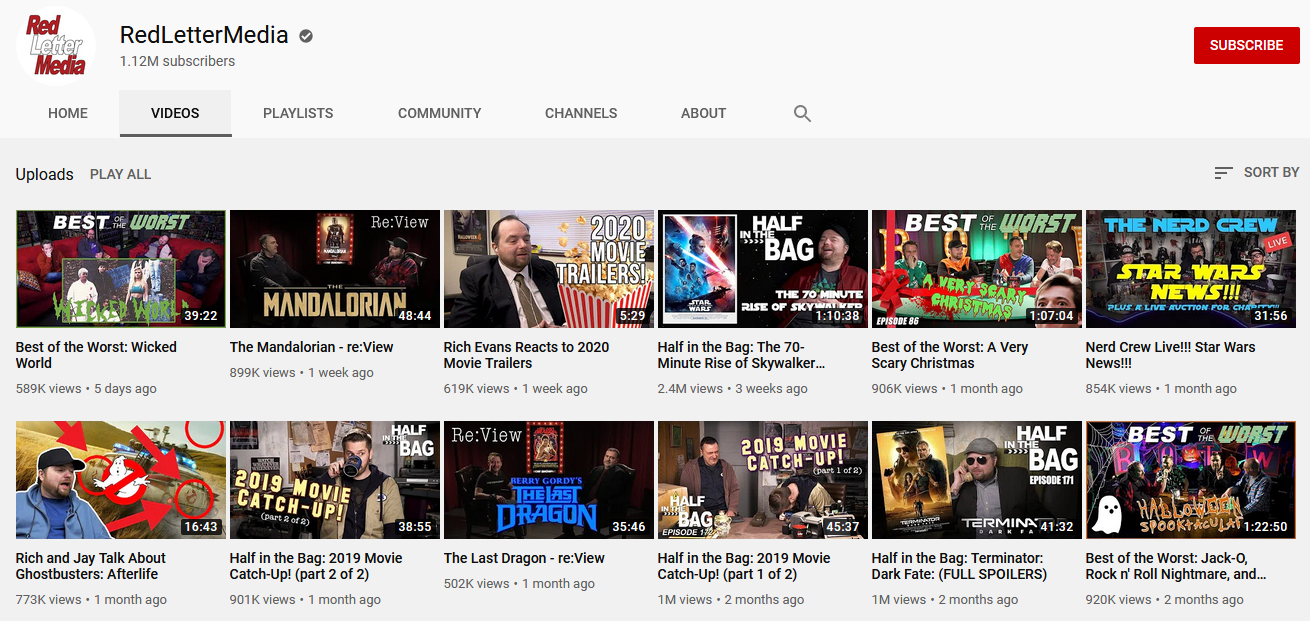The height and width of the screenshot is (621, 1310).
Task: Click title 'Half in the Bag: 2019 Movie Catch-Up! (part 1 of 2)'
Action: (745, 566)
